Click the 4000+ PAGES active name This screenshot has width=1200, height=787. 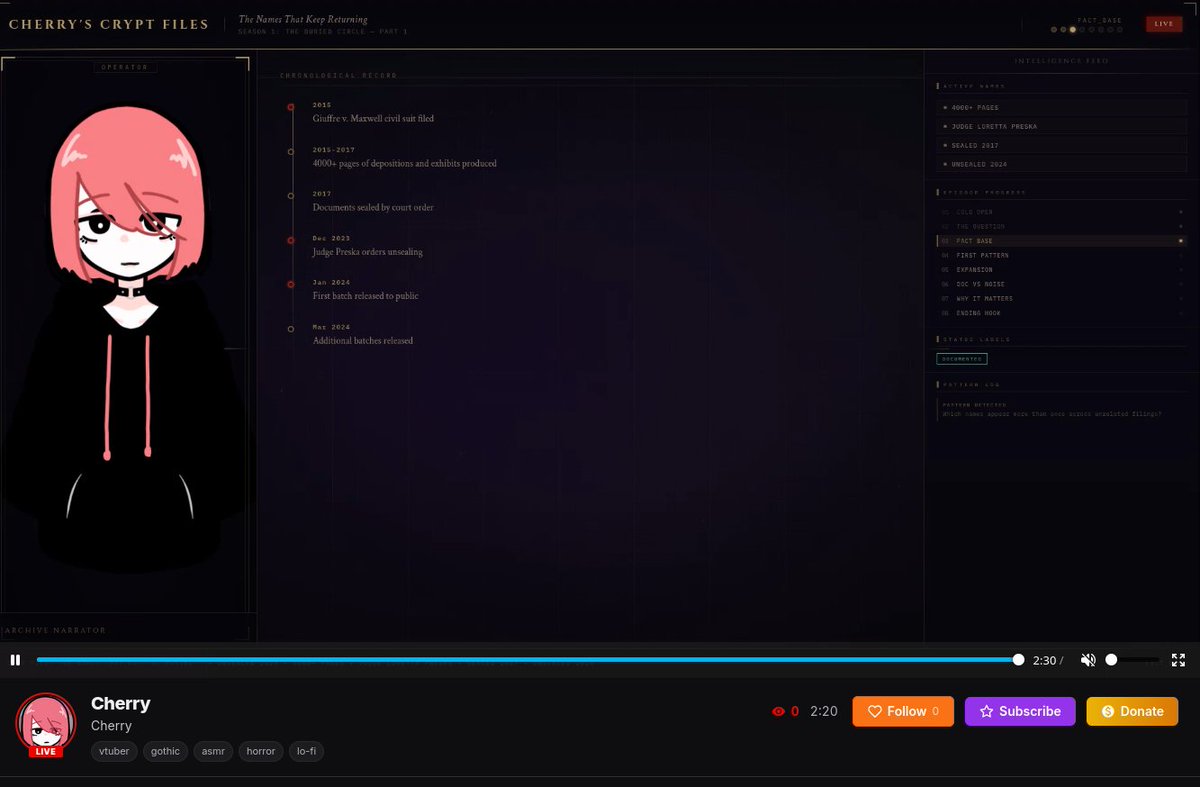pyautogui.click(x=1061, y=107)
